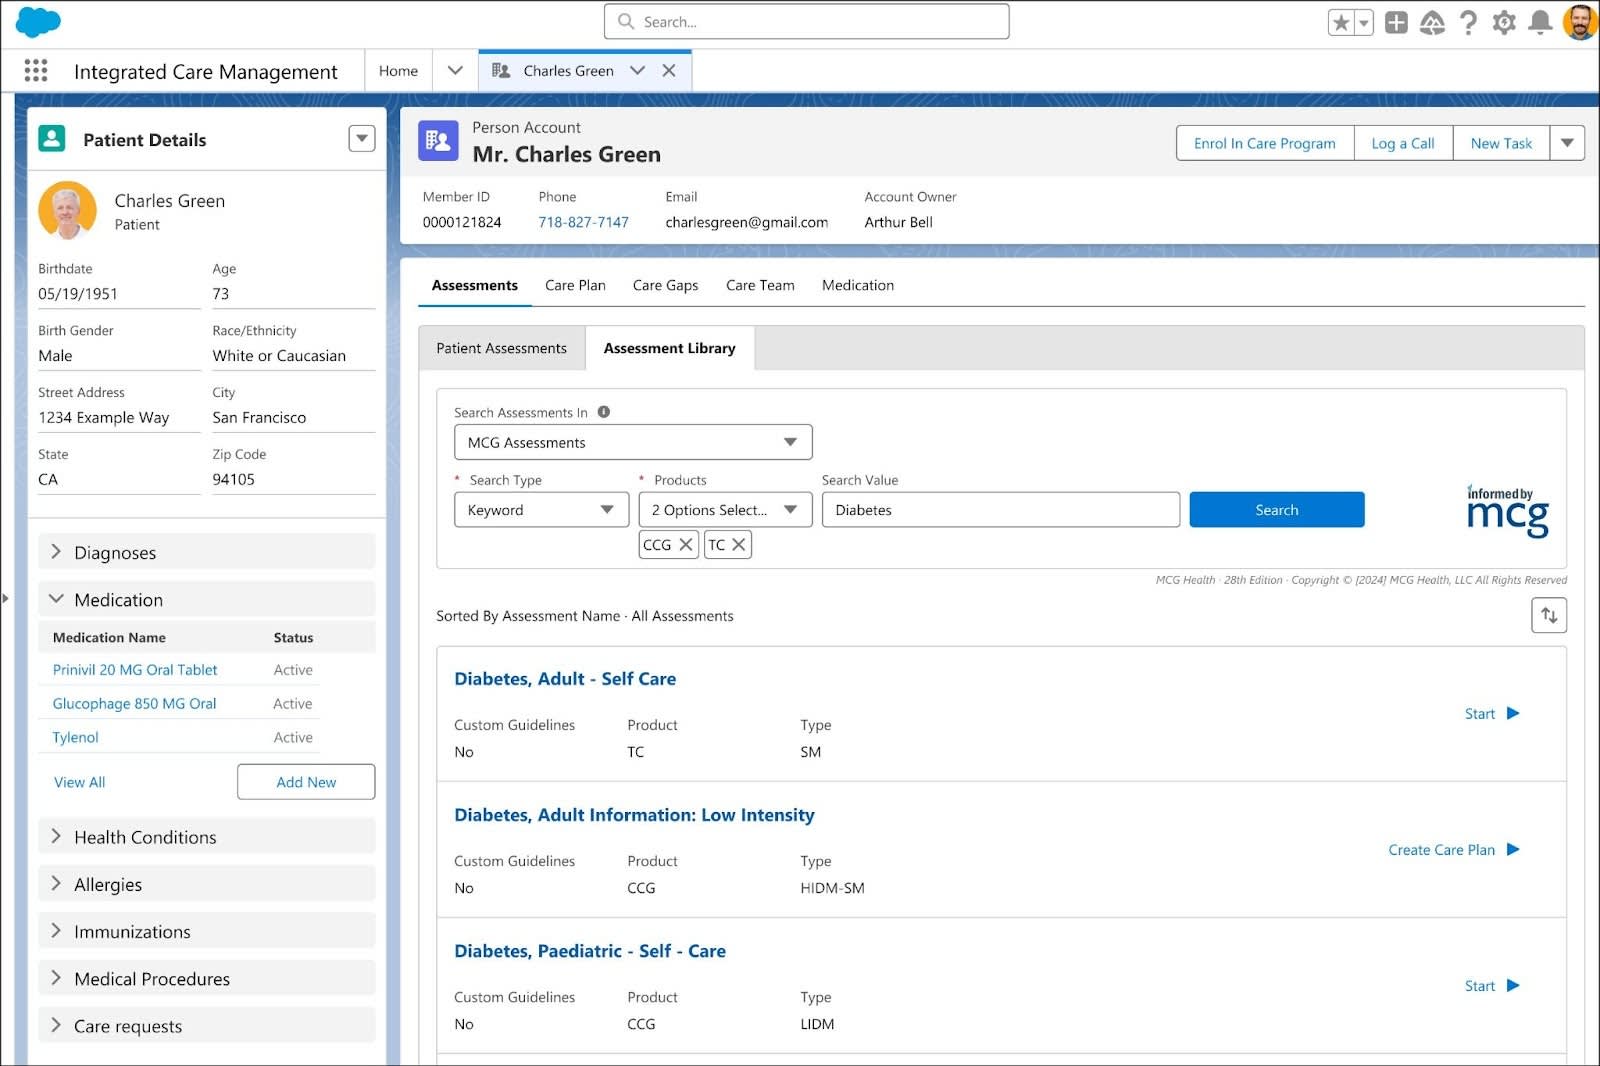Screen dimensions: 1600x1066
Task: Collapse the Medication section
Action: 207,599
